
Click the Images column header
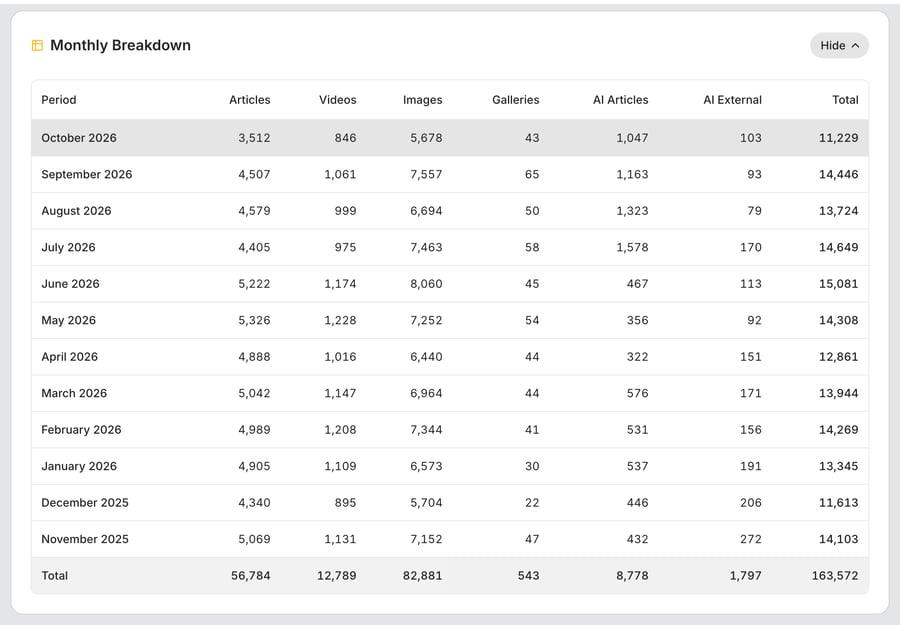(422, 100)
